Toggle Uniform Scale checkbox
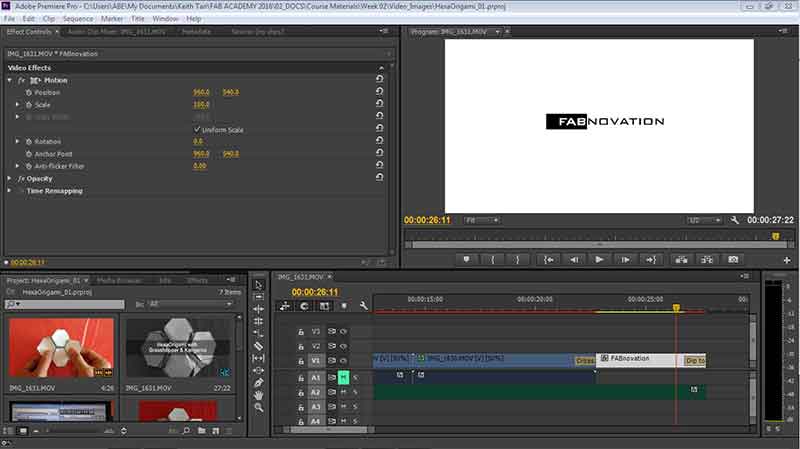 coord(197,130)
